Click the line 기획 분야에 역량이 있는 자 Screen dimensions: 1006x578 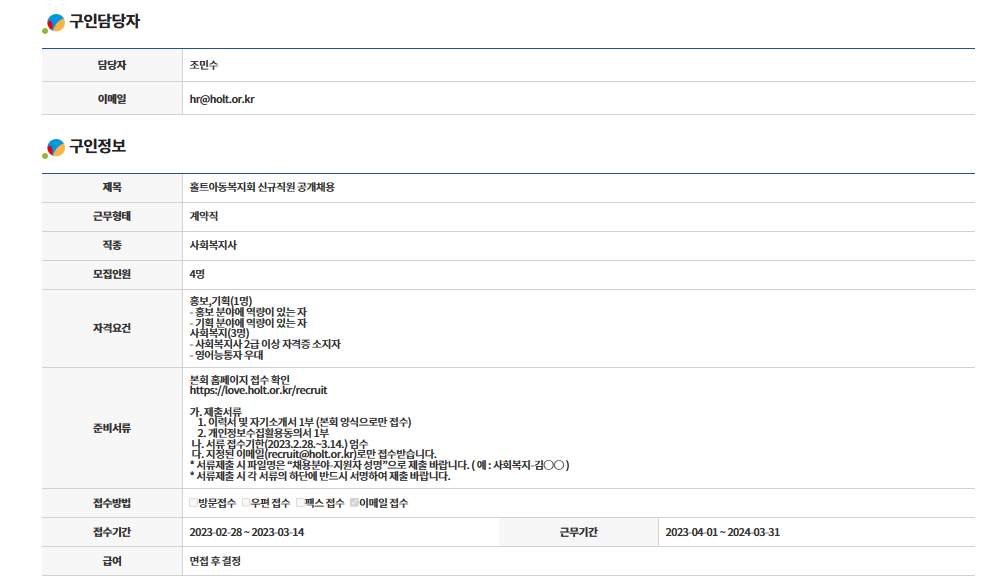point(248,323)
